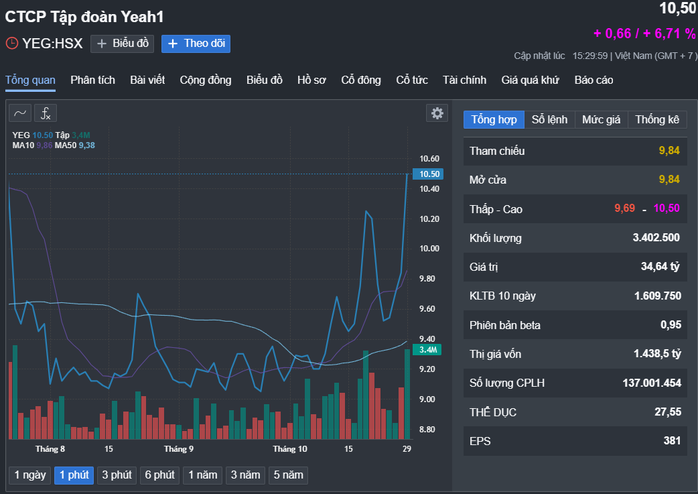Open the Hồ sơ tab
The height and width of the screenshot is (494, 698).
point(312,80)
